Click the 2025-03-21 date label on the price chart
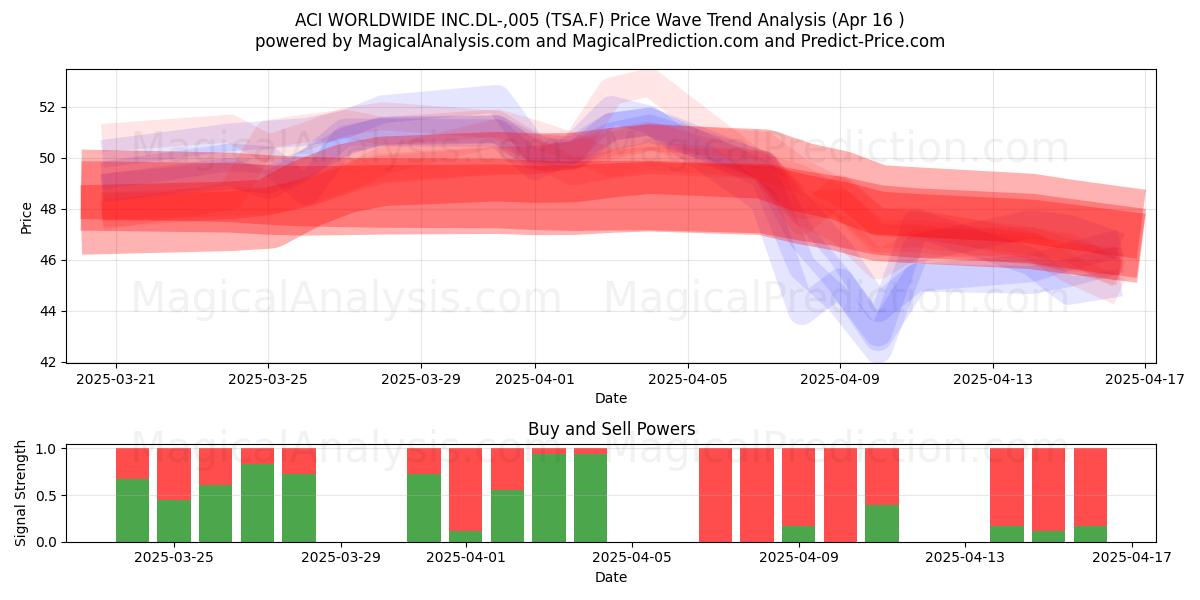This screenshot has width=1200, height=600. [x=115, y=380]
